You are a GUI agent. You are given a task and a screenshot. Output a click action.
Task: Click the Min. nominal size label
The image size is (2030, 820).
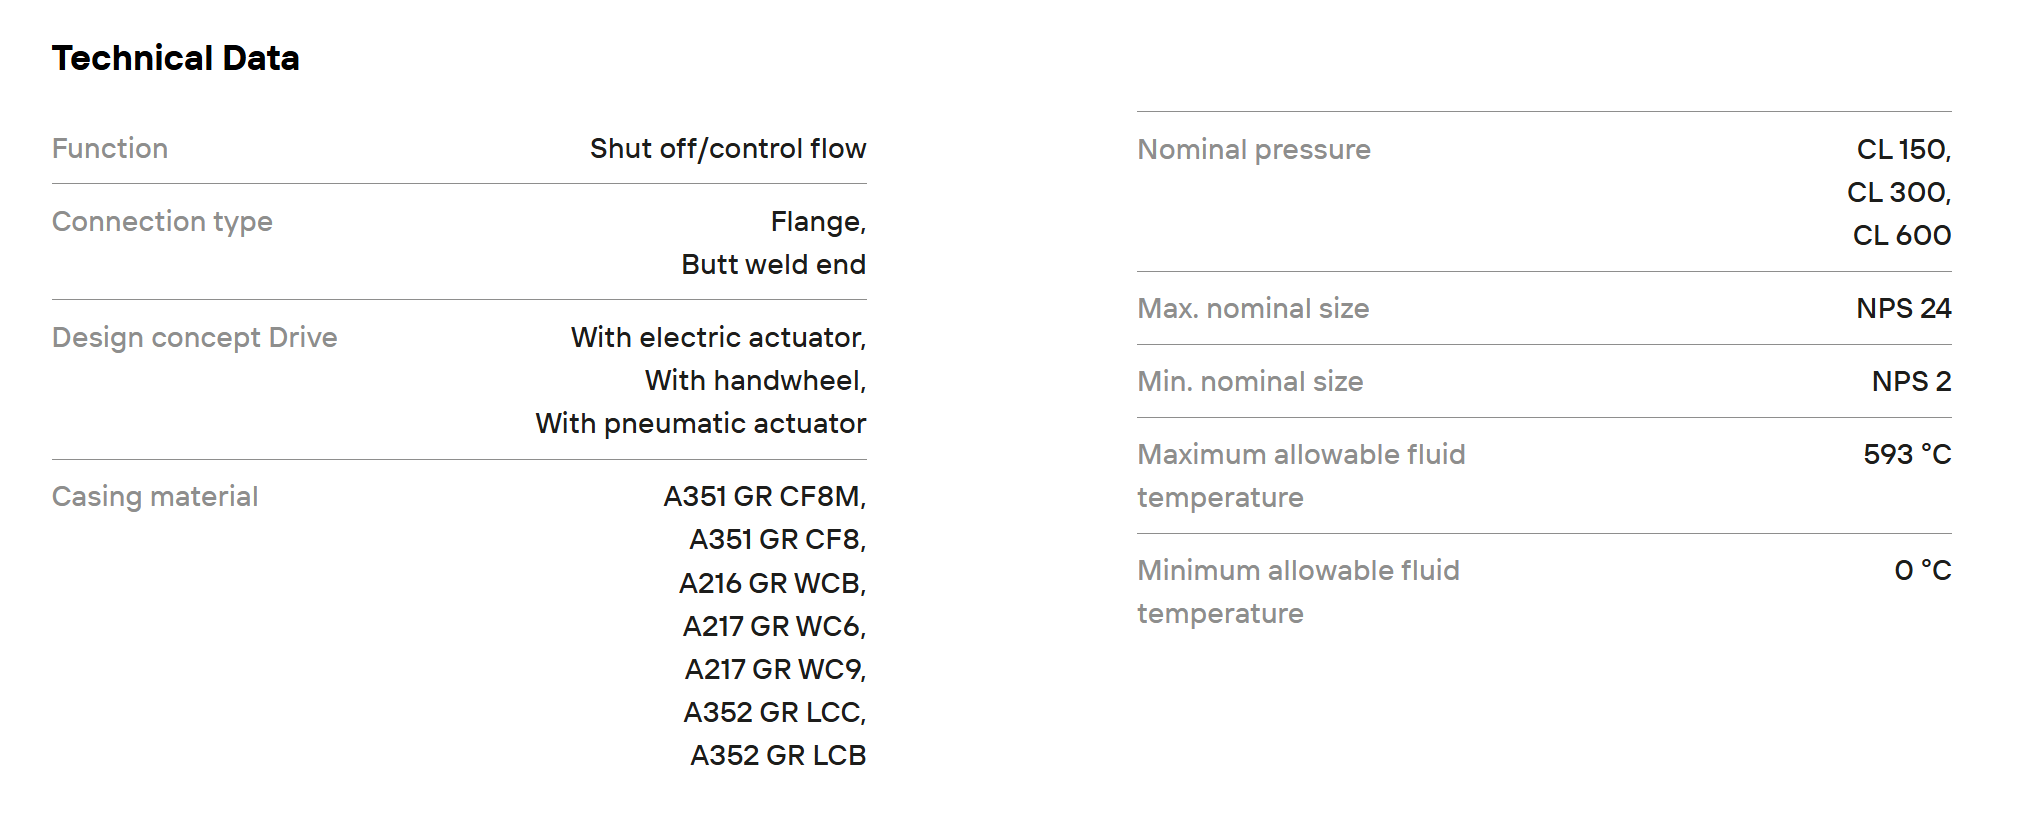click(x=1250, y=382)
